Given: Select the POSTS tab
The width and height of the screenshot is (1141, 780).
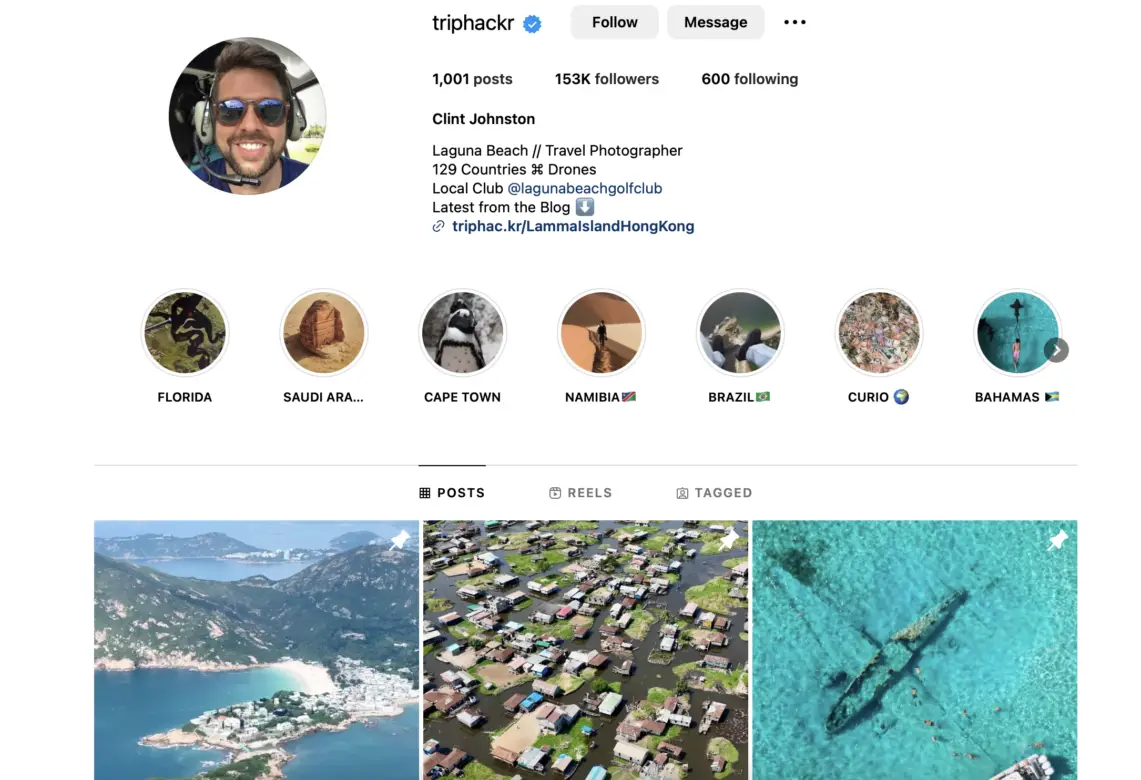Looking at the screenshot, I should pos(452,493).
